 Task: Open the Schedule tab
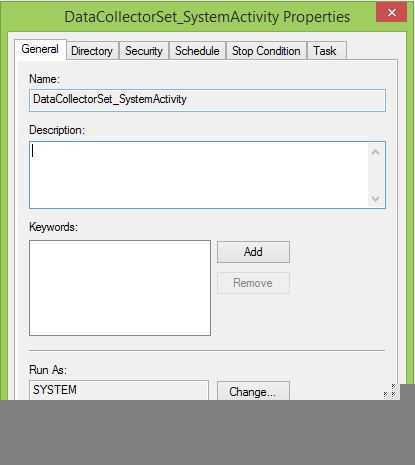pos(197,51)
